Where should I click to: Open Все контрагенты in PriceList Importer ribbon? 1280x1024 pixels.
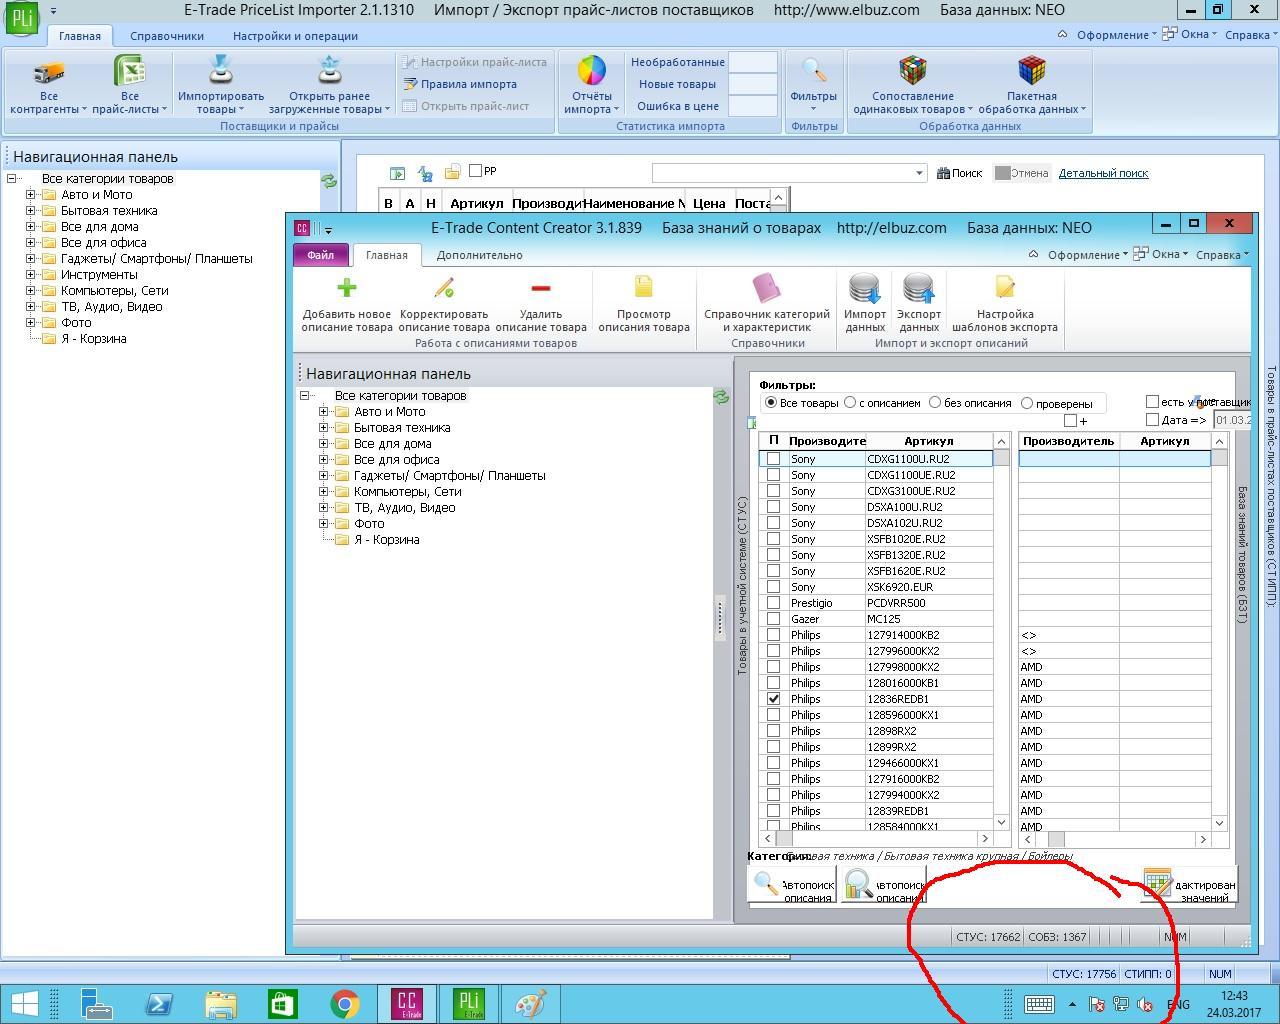(x=48, y=86)
